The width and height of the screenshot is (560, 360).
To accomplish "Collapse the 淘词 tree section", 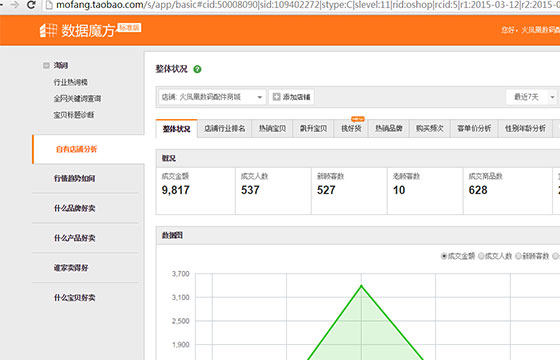I will 46,65.
